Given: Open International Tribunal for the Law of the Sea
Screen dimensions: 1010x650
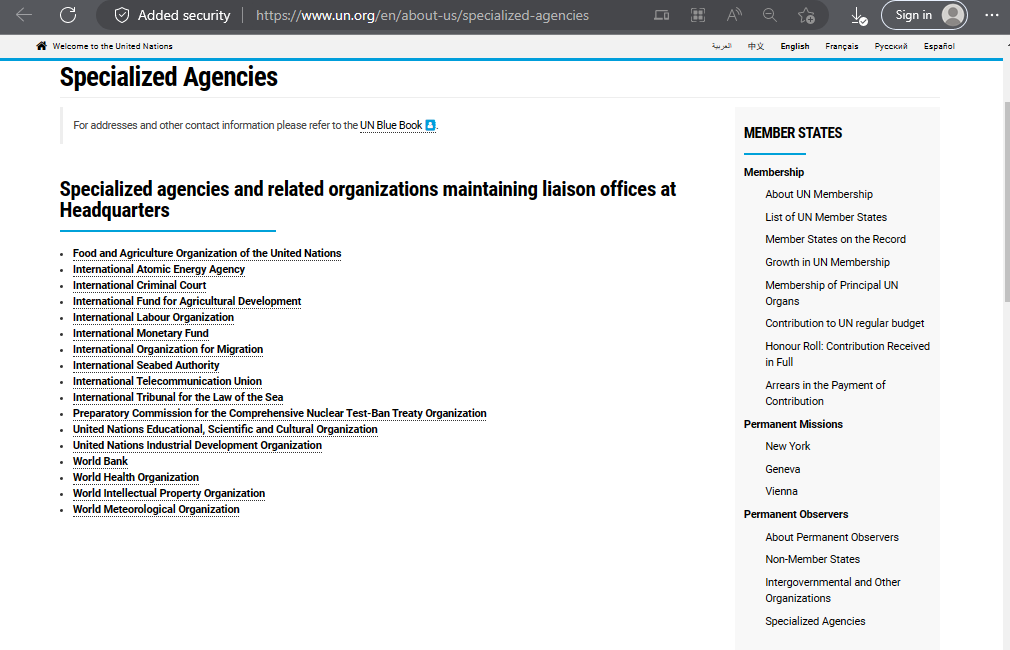Looking at the screenshot, I should pos(178,397).
